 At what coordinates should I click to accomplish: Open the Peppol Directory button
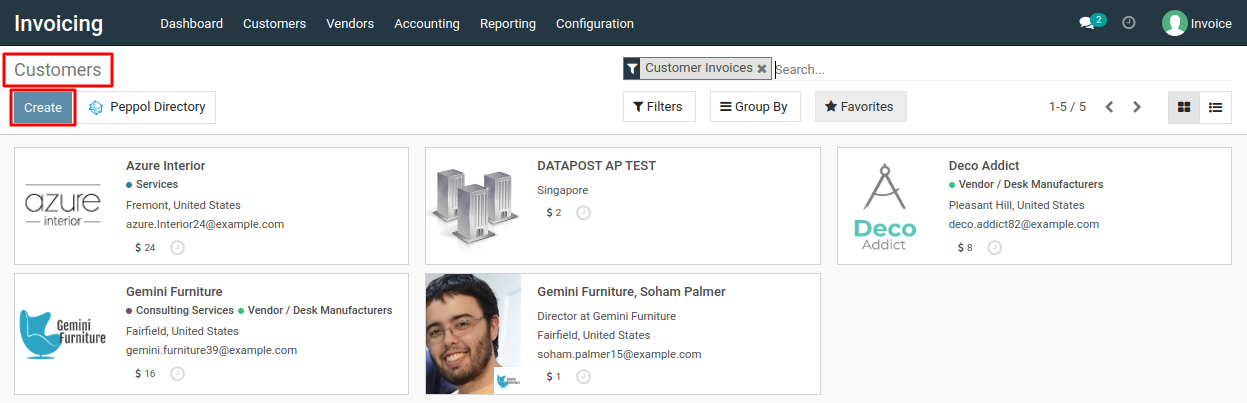[x=147, y=107]
